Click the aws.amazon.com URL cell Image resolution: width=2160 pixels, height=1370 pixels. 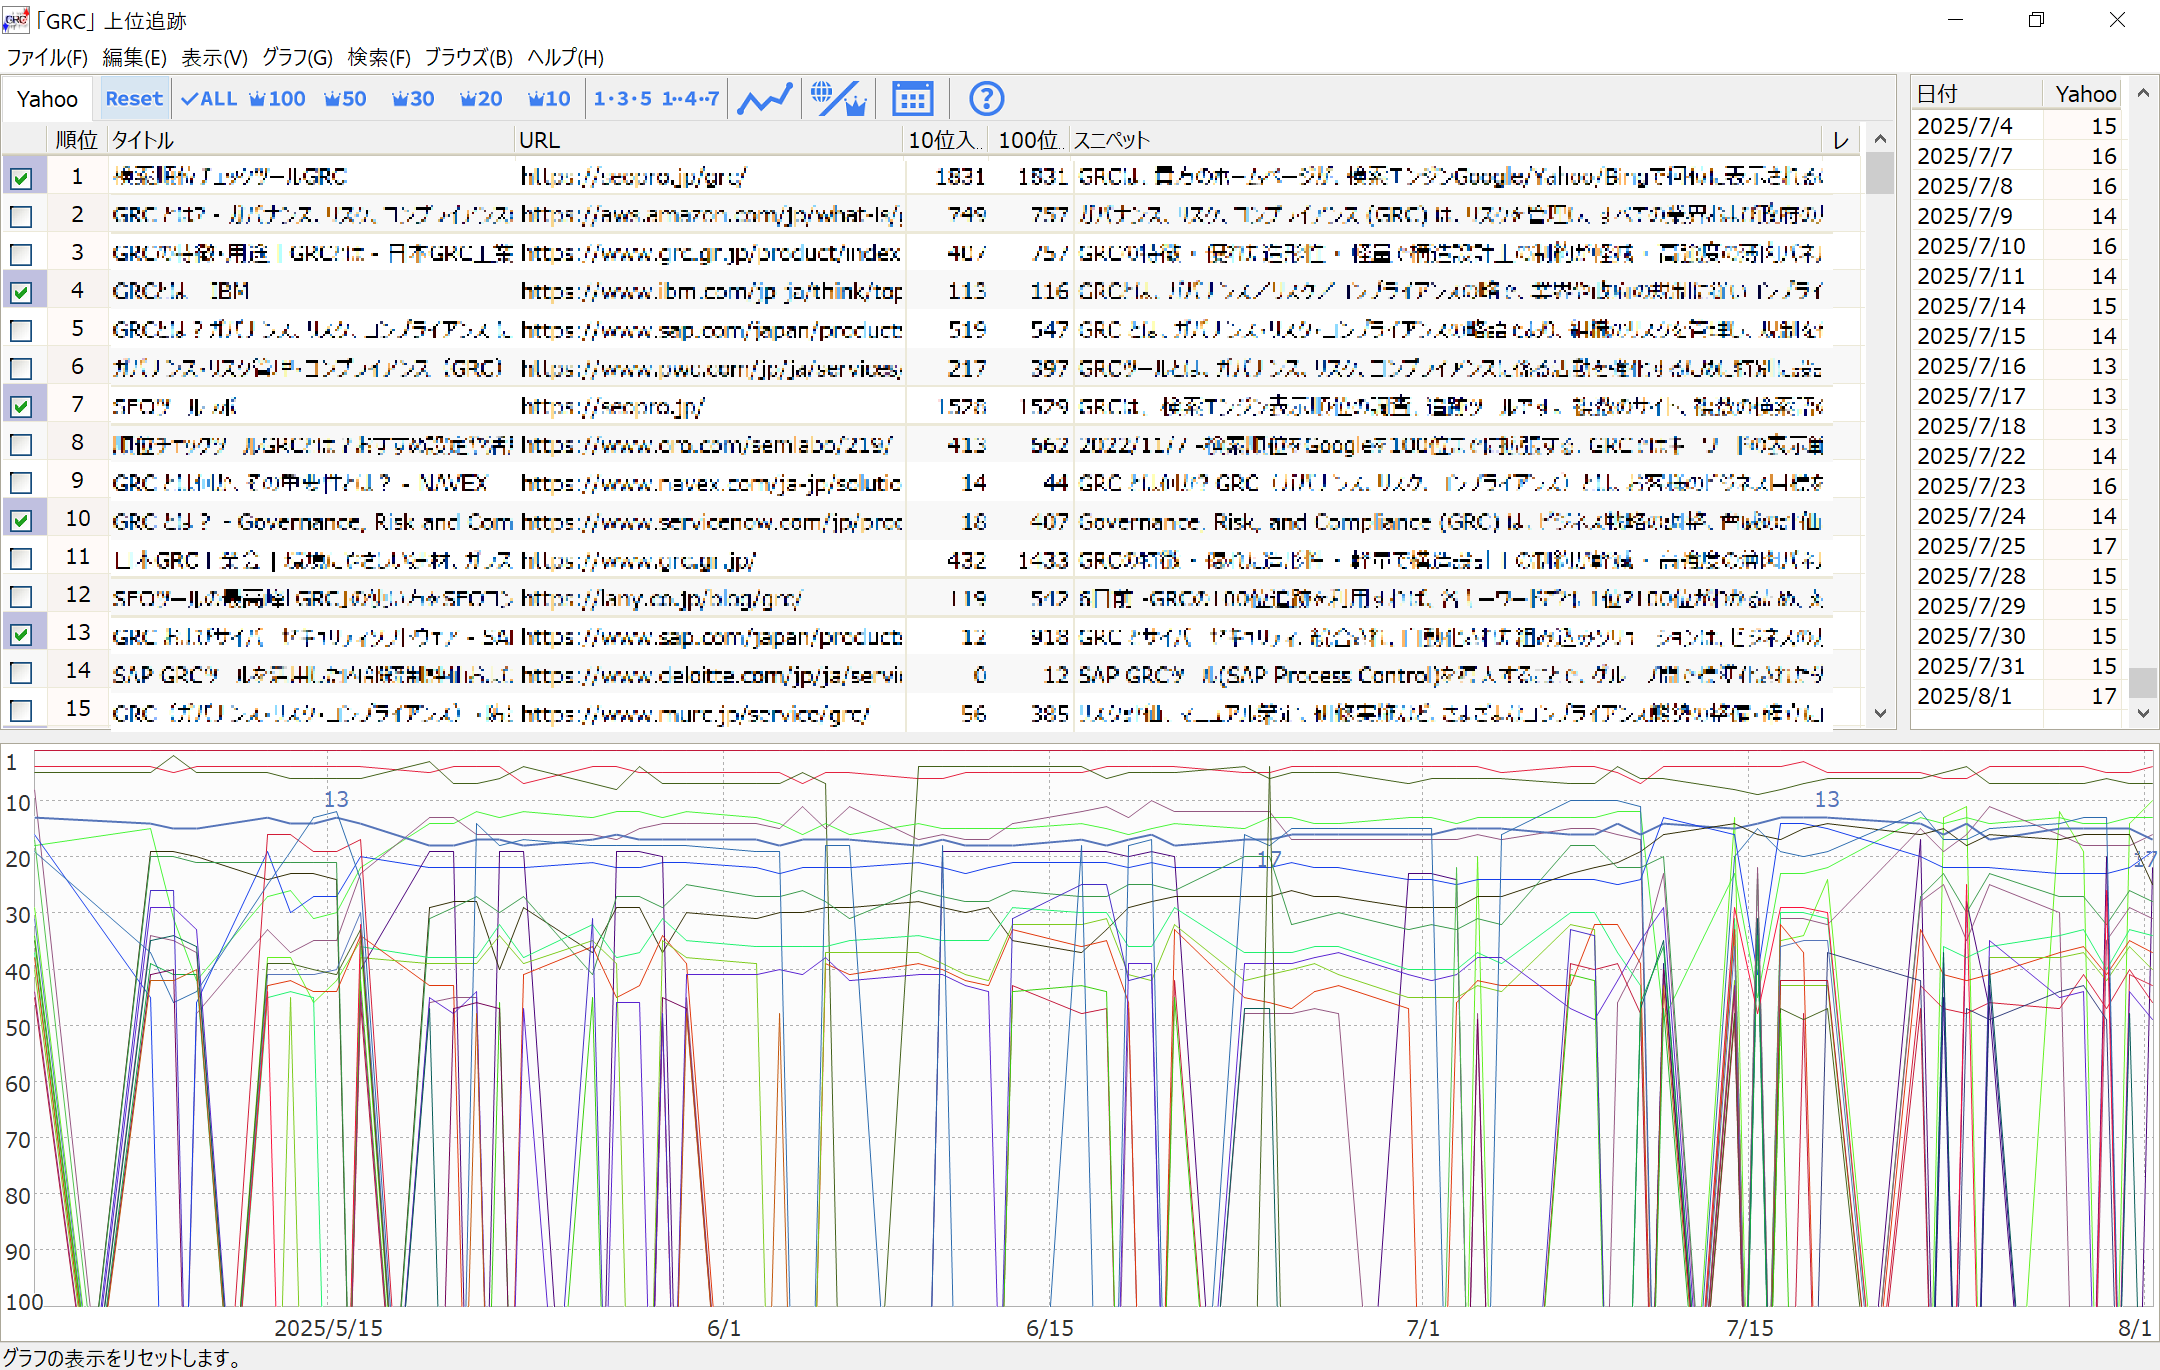711,216
